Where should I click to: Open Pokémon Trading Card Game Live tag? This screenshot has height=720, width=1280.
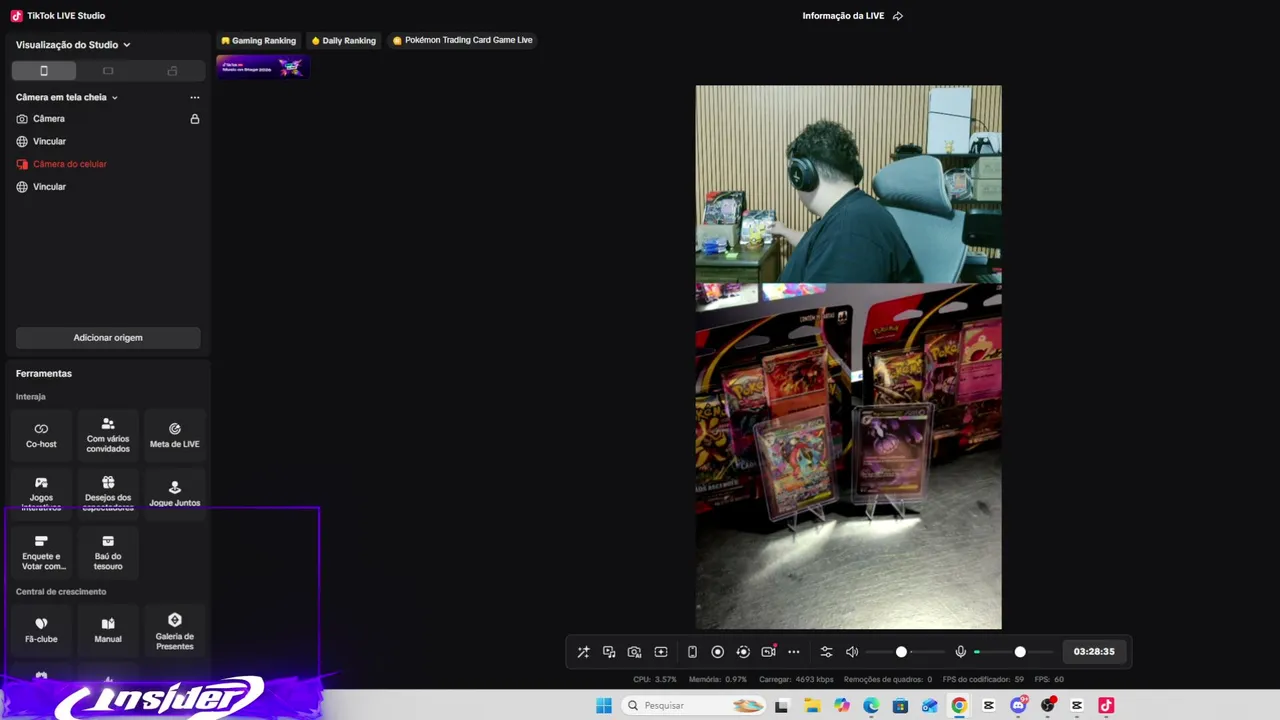462,41
